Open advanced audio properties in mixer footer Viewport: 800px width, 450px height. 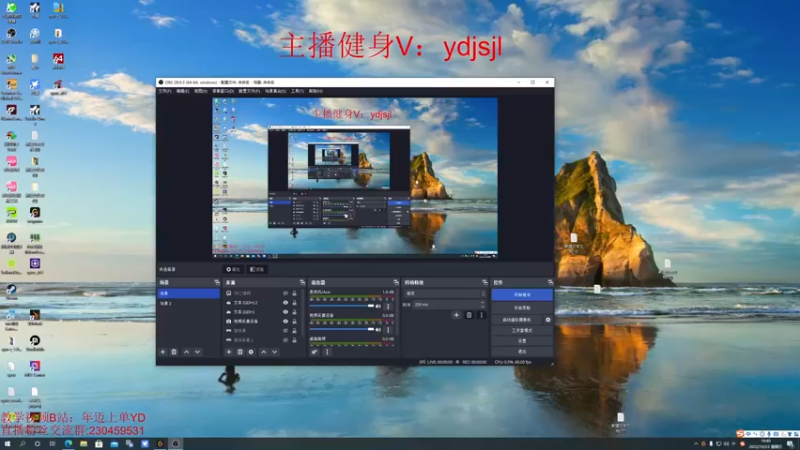click(x=314, y=352)
